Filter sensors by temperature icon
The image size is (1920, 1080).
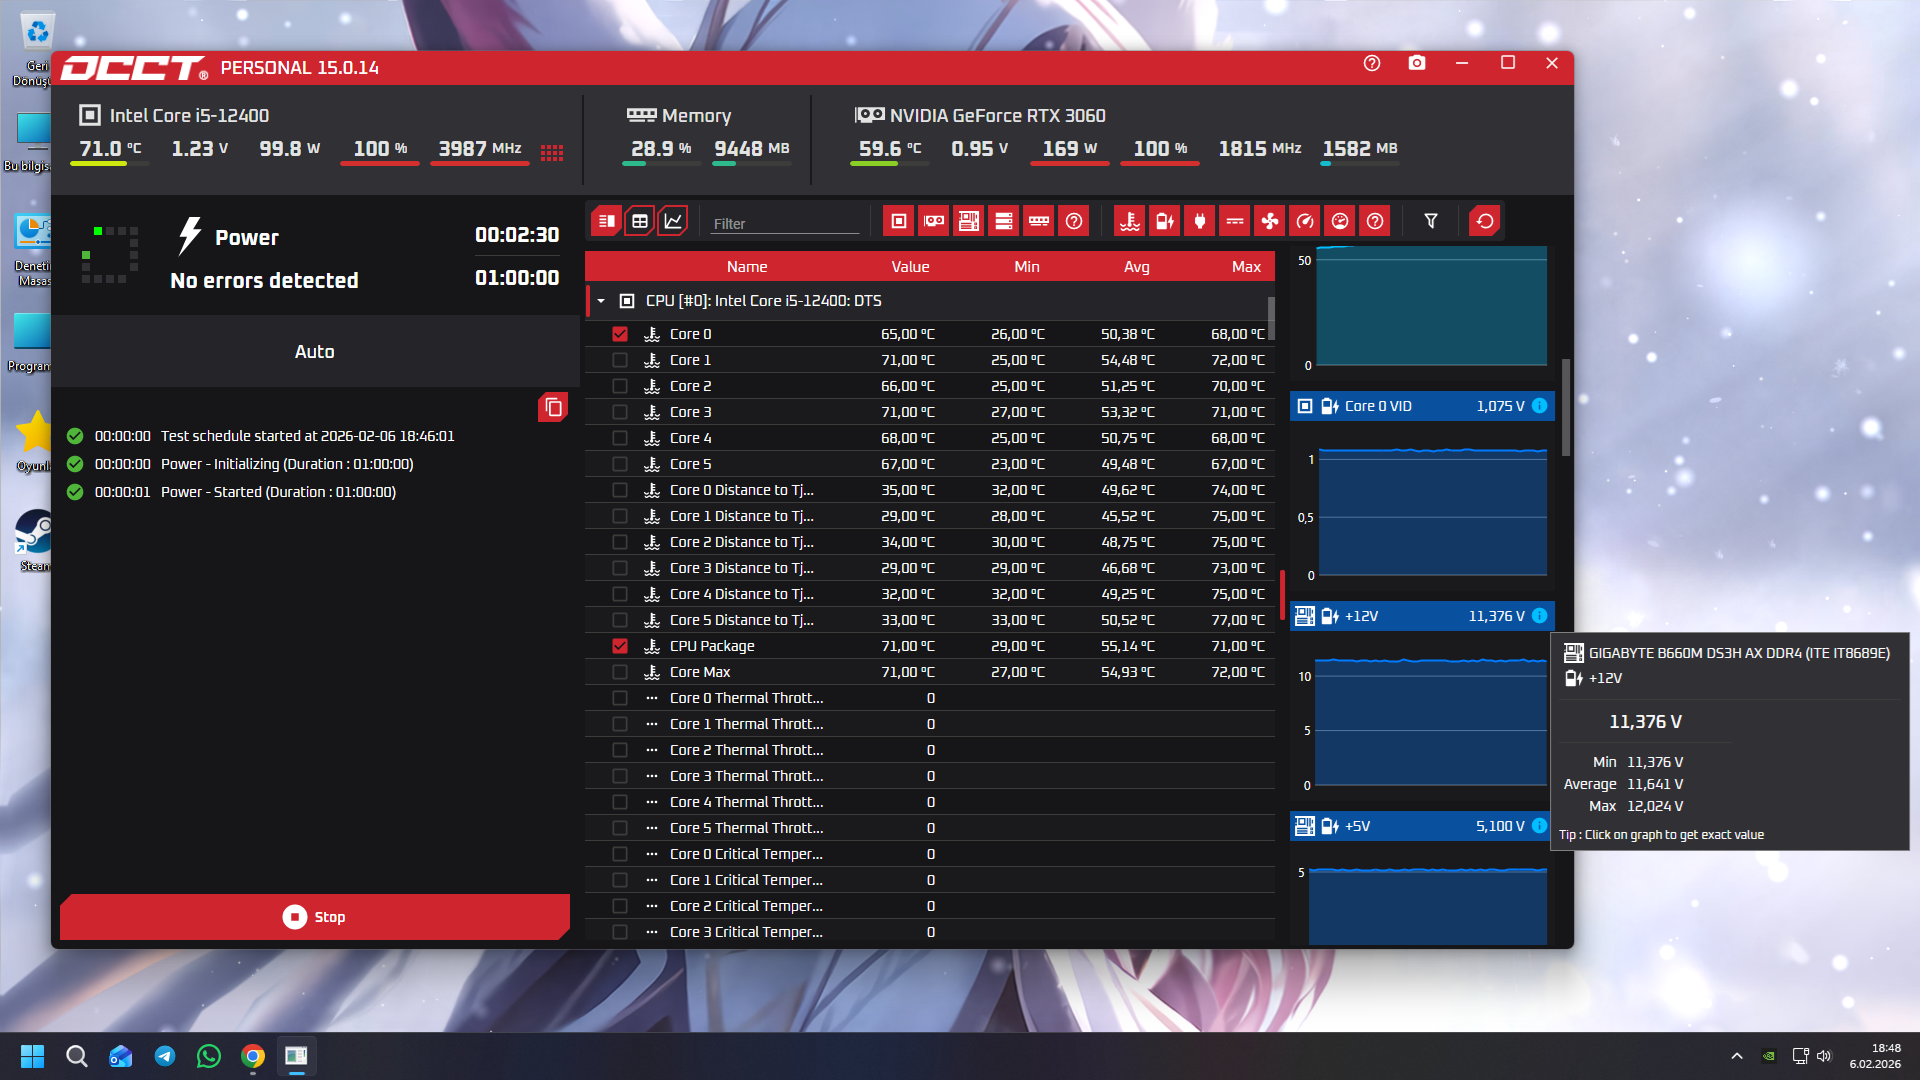1130,221
